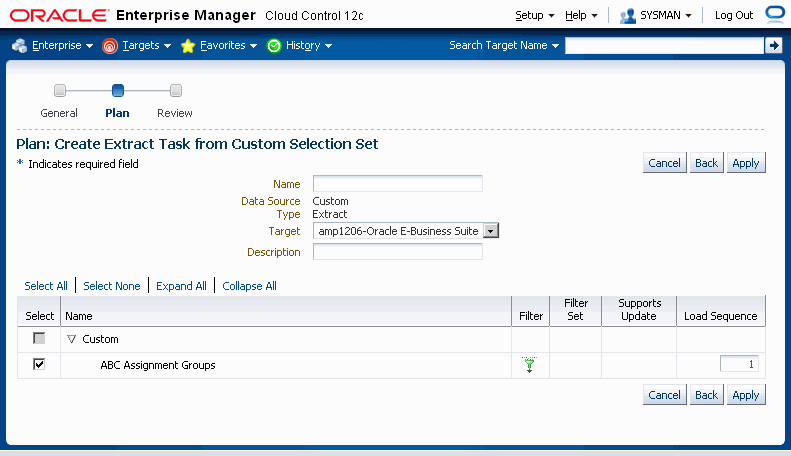Click the Select All link
Screen dimensions: 791x456
point(46,286)
